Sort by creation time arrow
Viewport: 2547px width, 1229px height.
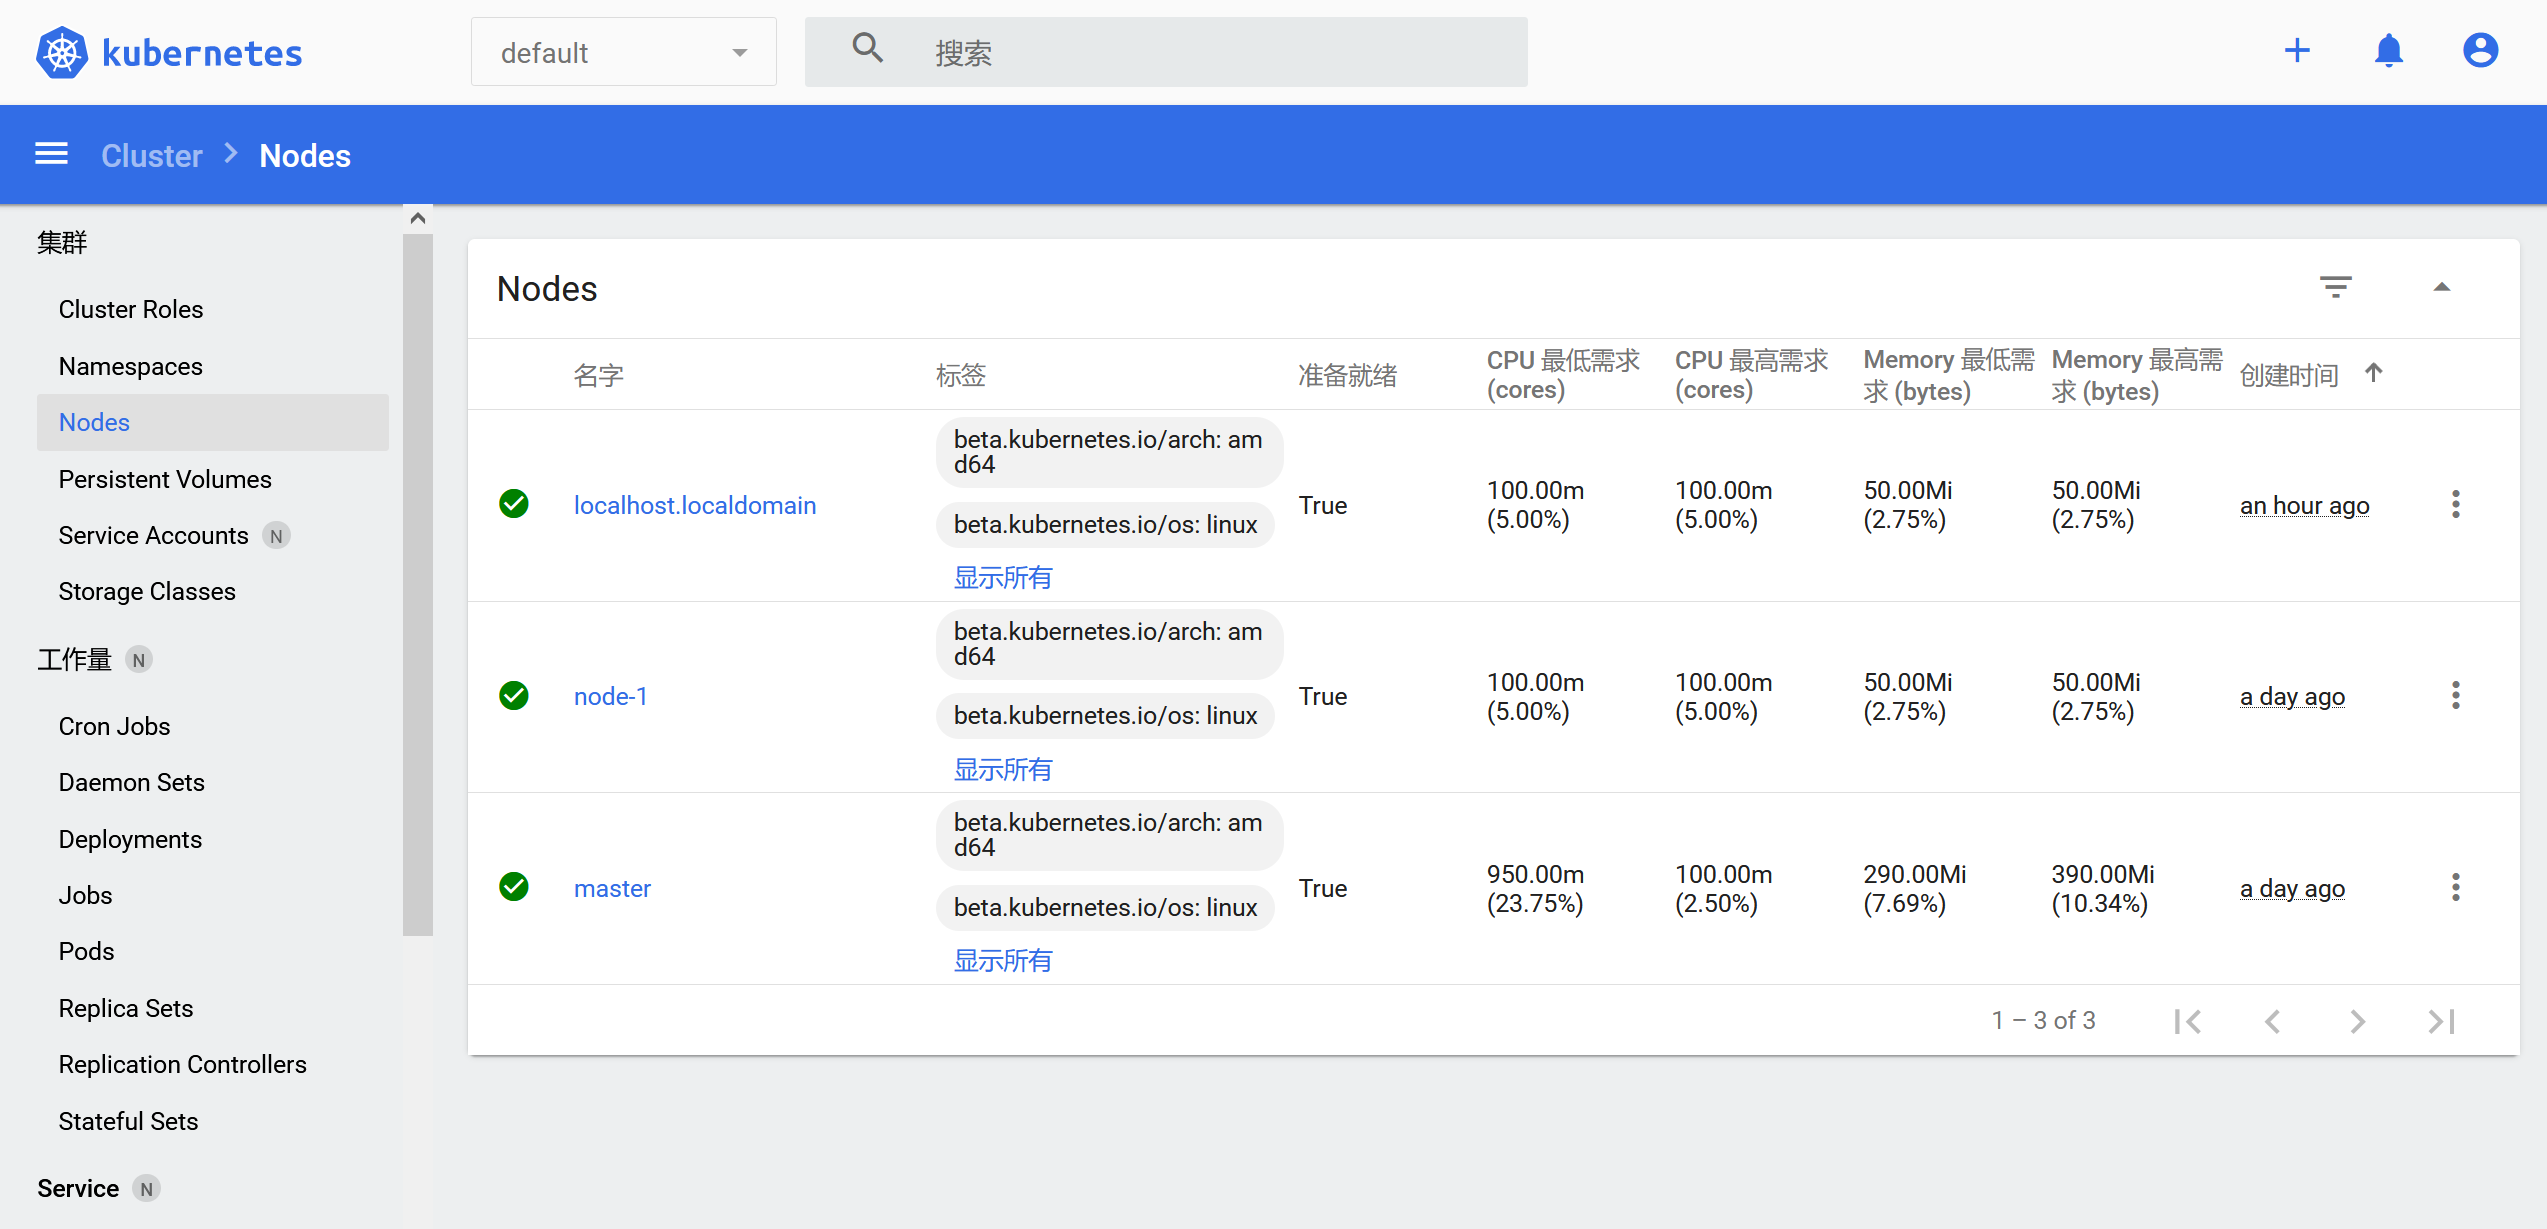pyautogui.click(x=2373, y=373)
